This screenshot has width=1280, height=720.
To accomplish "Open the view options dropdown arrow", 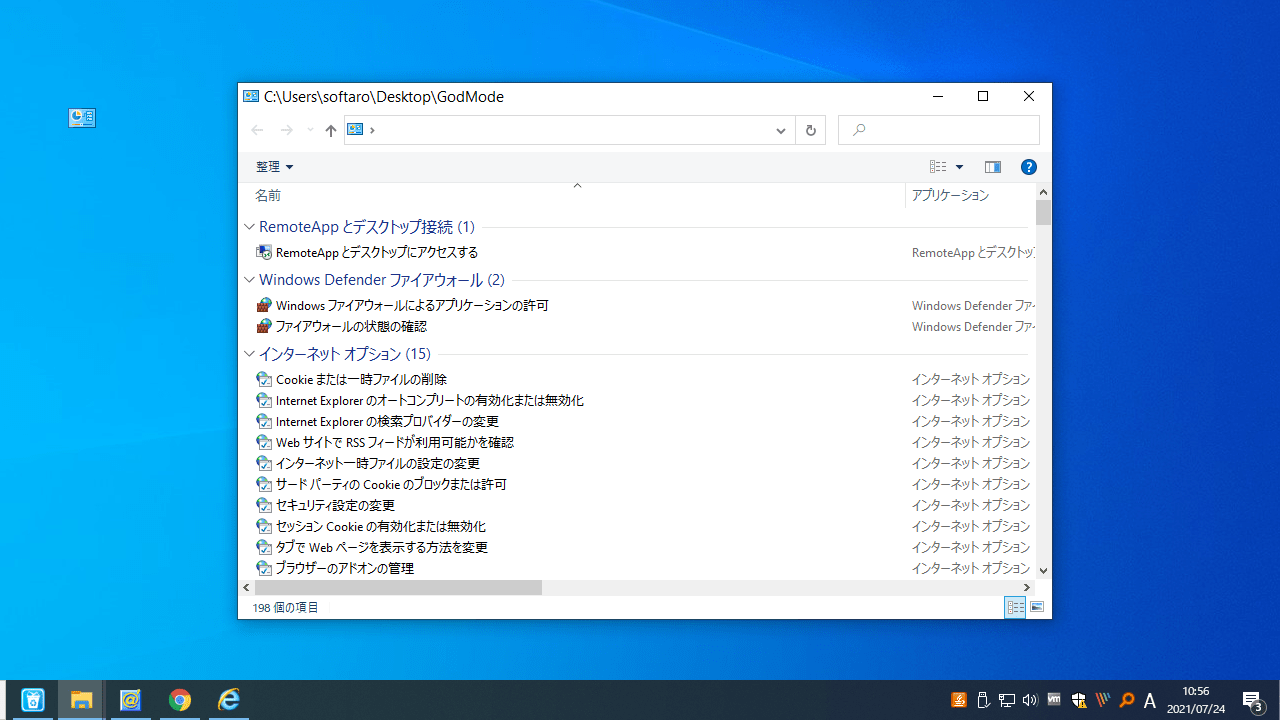I will point(959,167).
